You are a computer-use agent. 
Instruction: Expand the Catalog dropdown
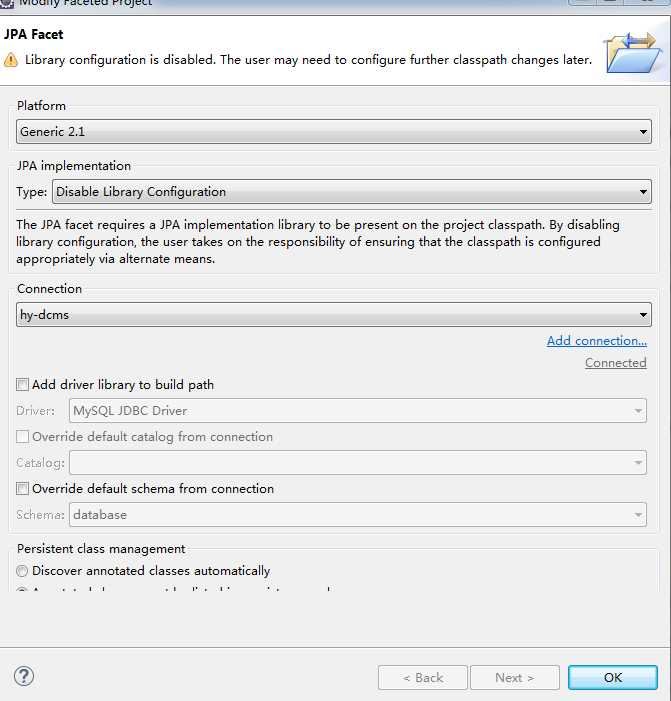point(357,463)
